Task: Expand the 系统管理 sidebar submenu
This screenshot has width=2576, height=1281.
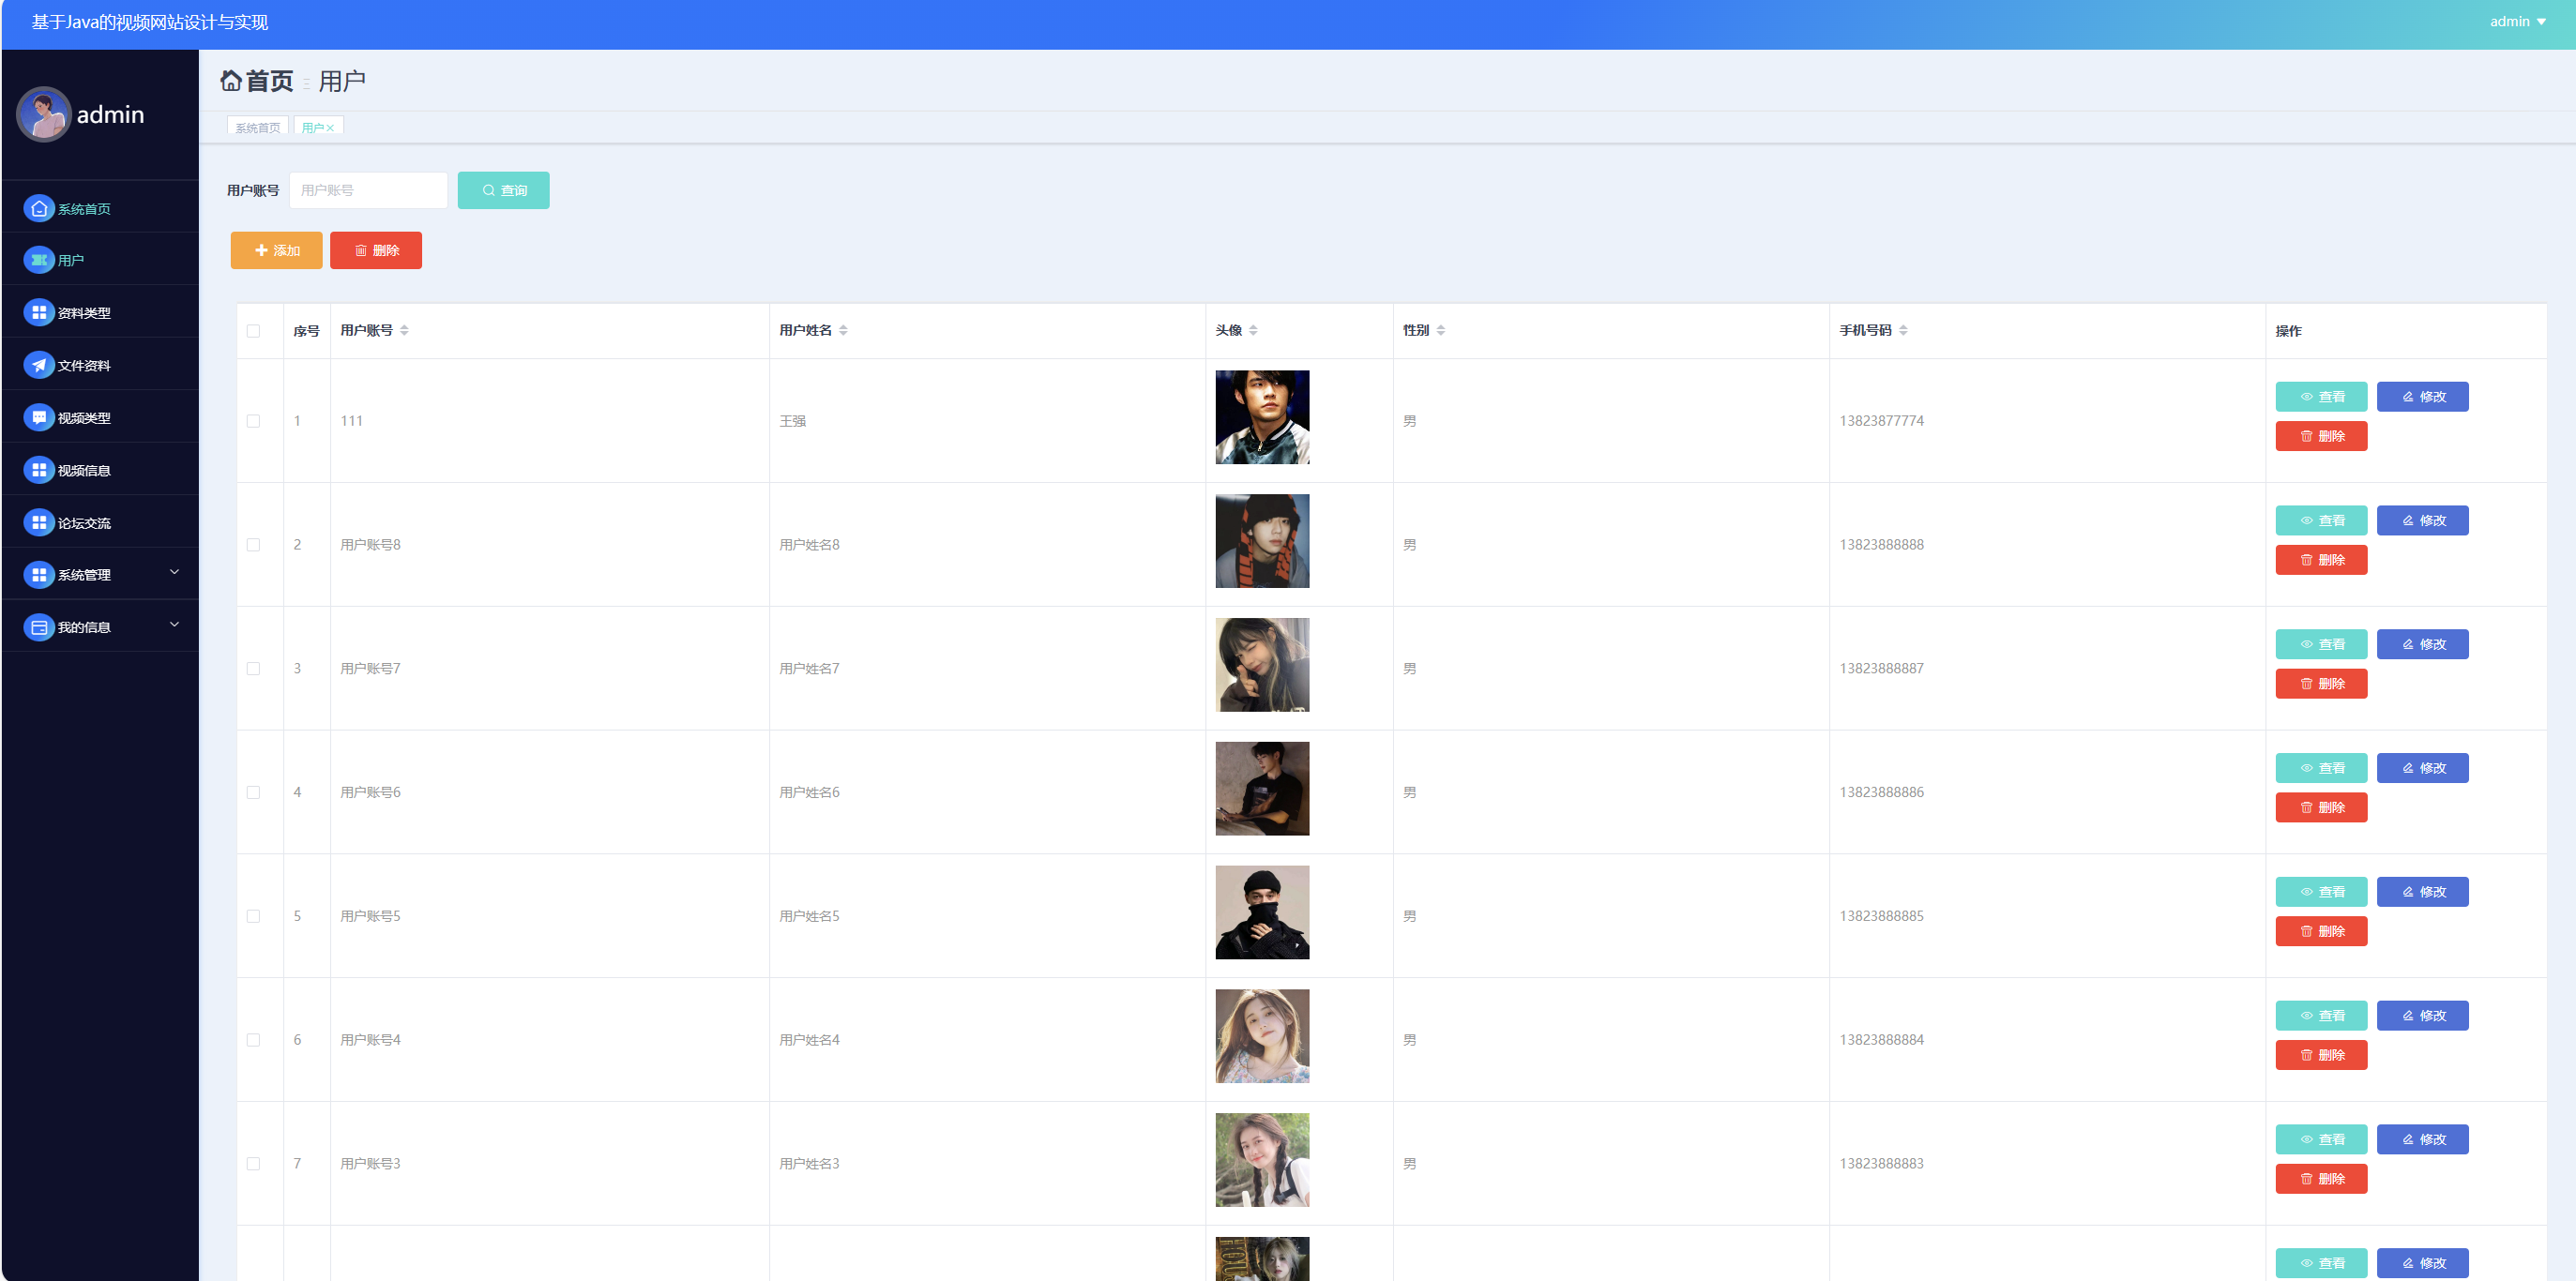Action: point(174,573)
